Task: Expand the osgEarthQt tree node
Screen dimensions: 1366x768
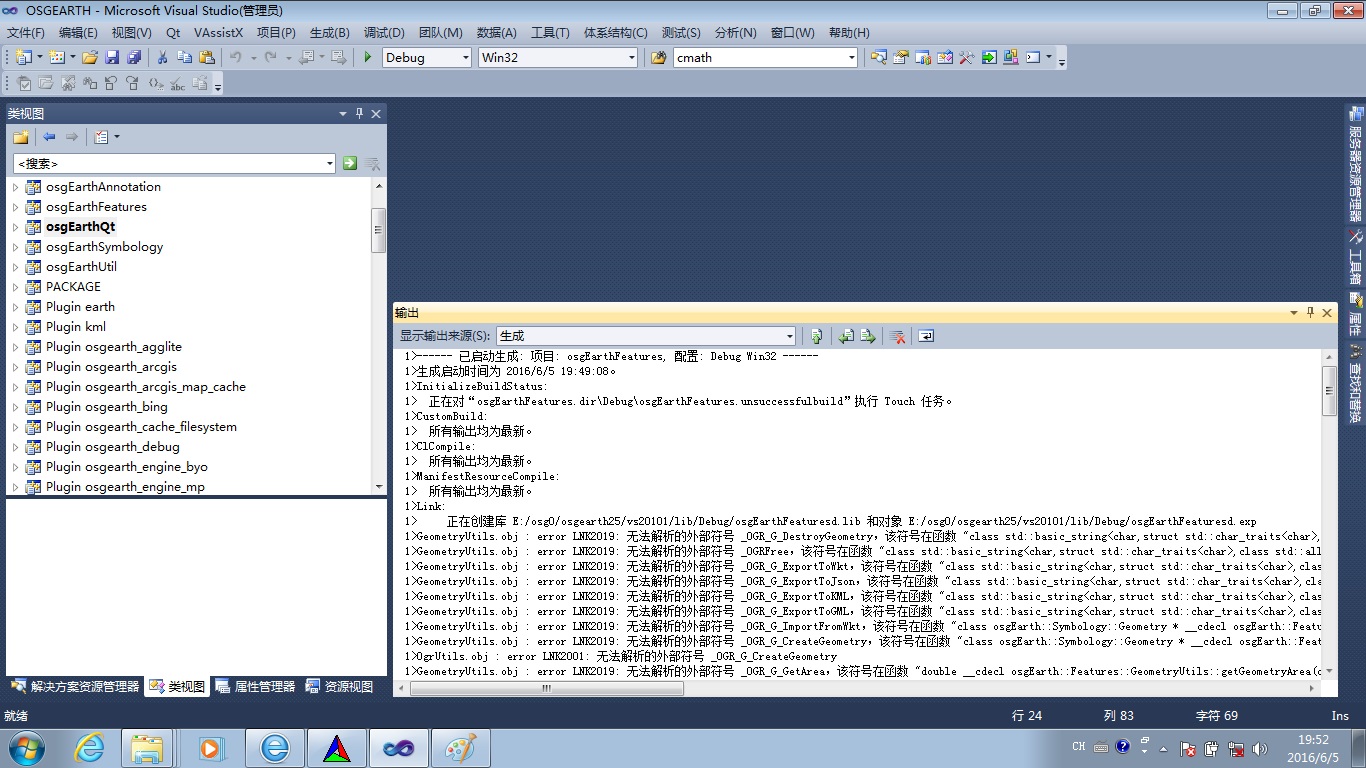Action: [x=15, y=227]
